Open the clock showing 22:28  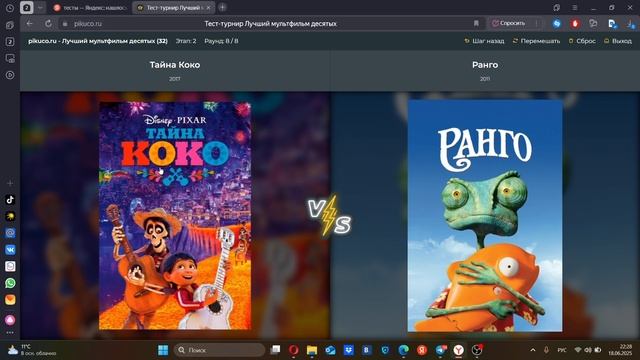coord(620,350)
